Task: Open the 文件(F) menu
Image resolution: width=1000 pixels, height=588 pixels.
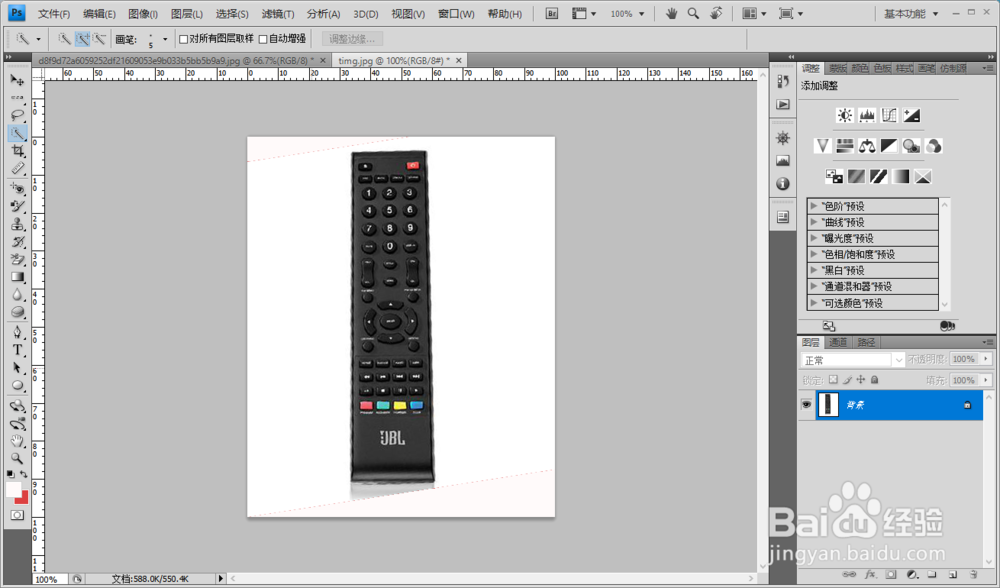Action: click(54, 14)
